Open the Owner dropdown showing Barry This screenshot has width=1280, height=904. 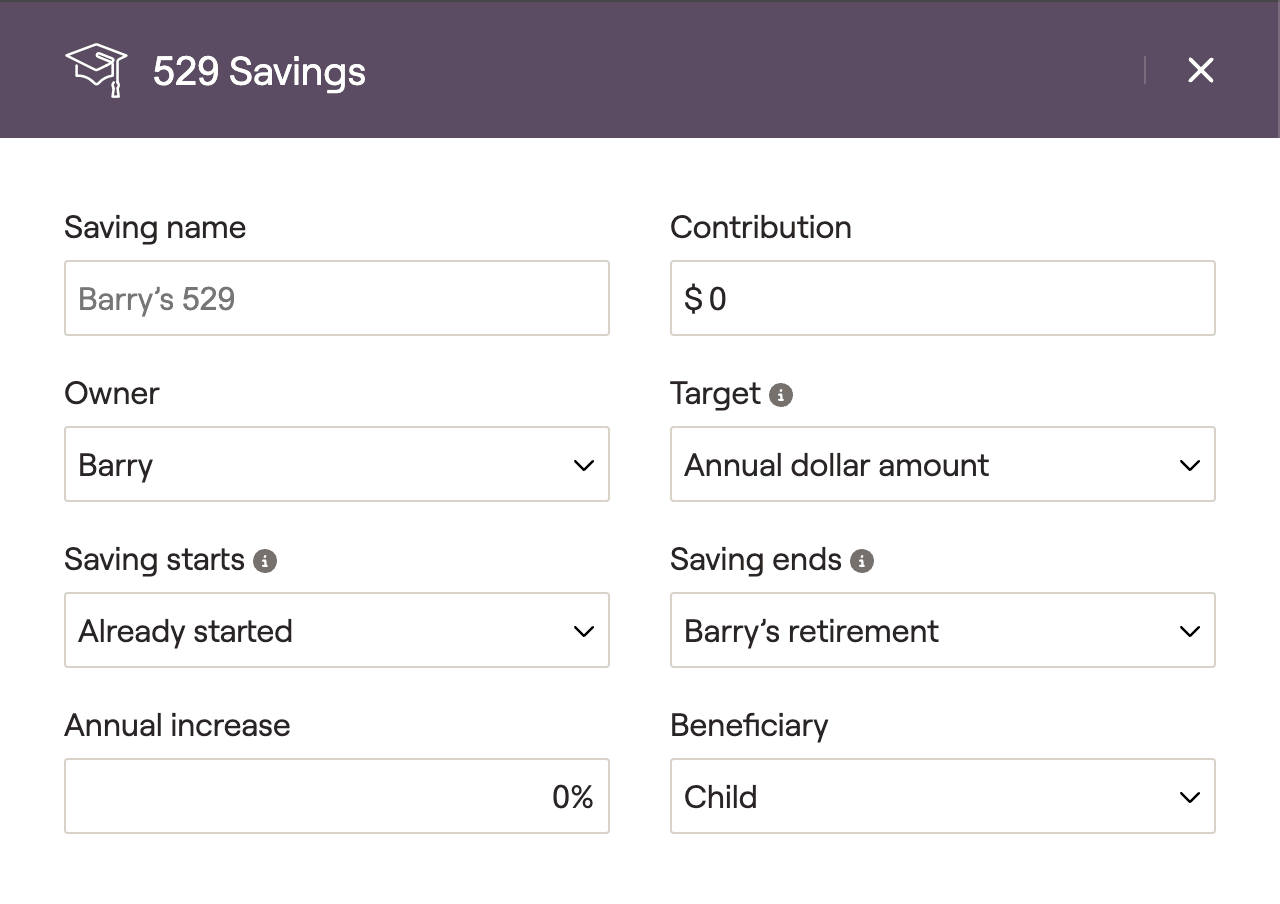(336, 464)
